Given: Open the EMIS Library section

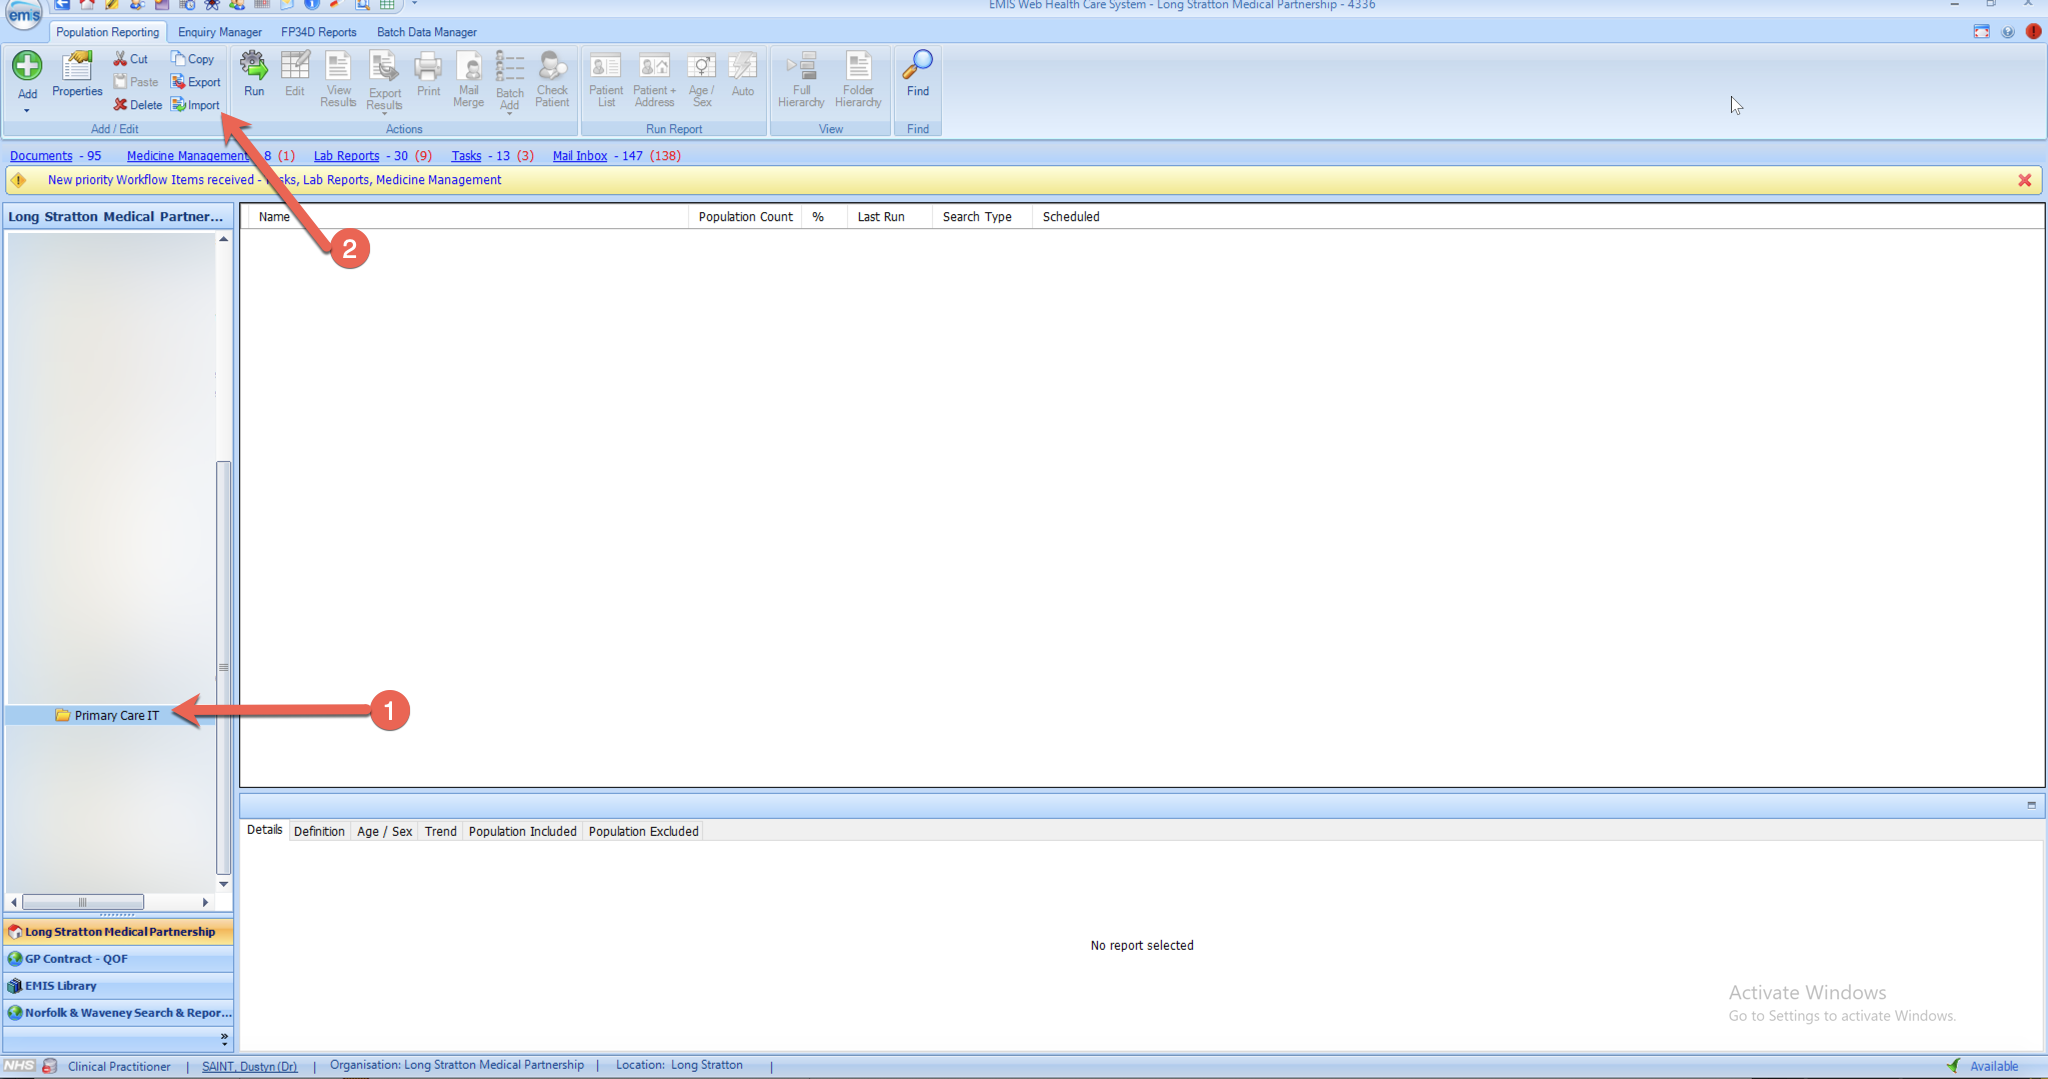Looking at the screenshot, I should (x=118, y=986).
